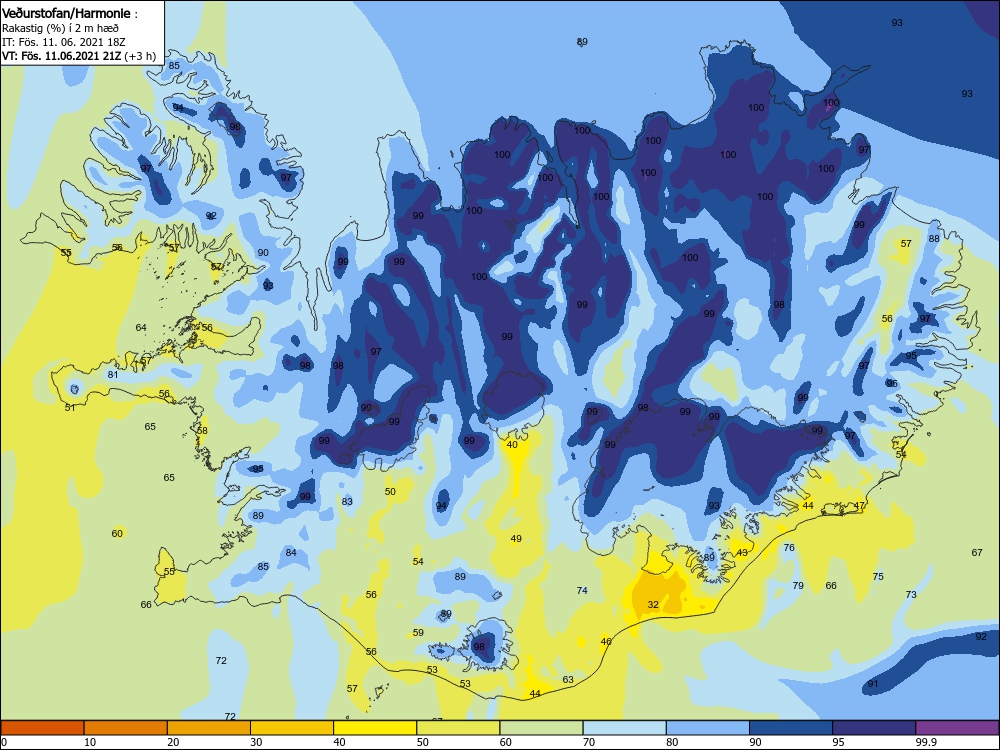
Task: Click the humidity value 63 on the map
Action: tap(568, 680)
